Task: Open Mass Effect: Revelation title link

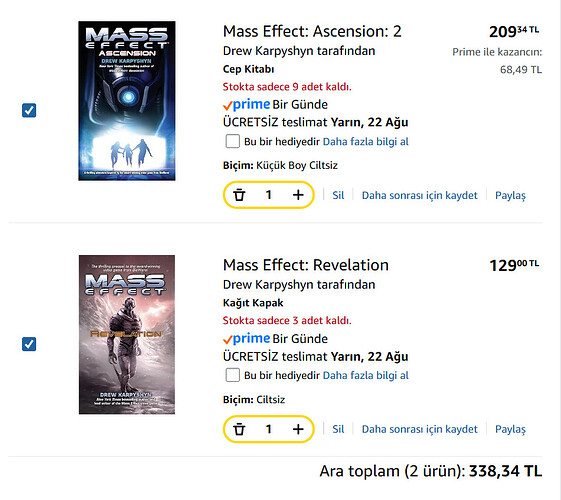Action: pyautogui.click(x=306, y=265)
